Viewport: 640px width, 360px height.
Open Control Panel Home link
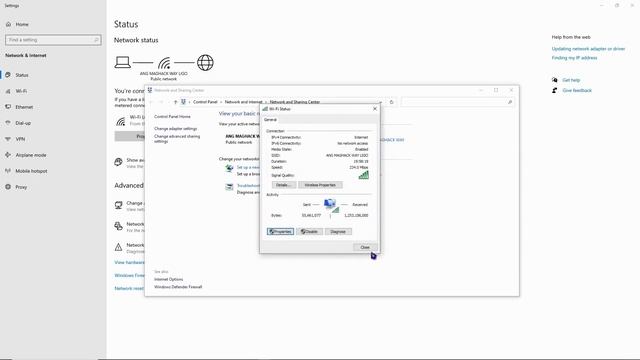point(172,117)
